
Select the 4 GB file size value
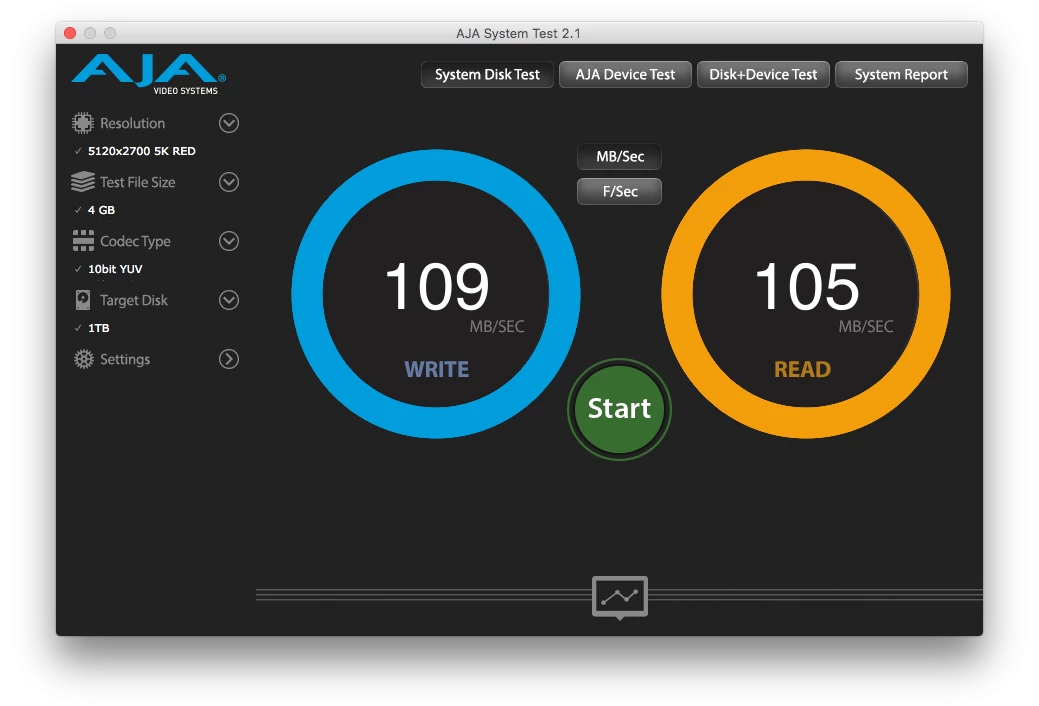coord(101,210)
